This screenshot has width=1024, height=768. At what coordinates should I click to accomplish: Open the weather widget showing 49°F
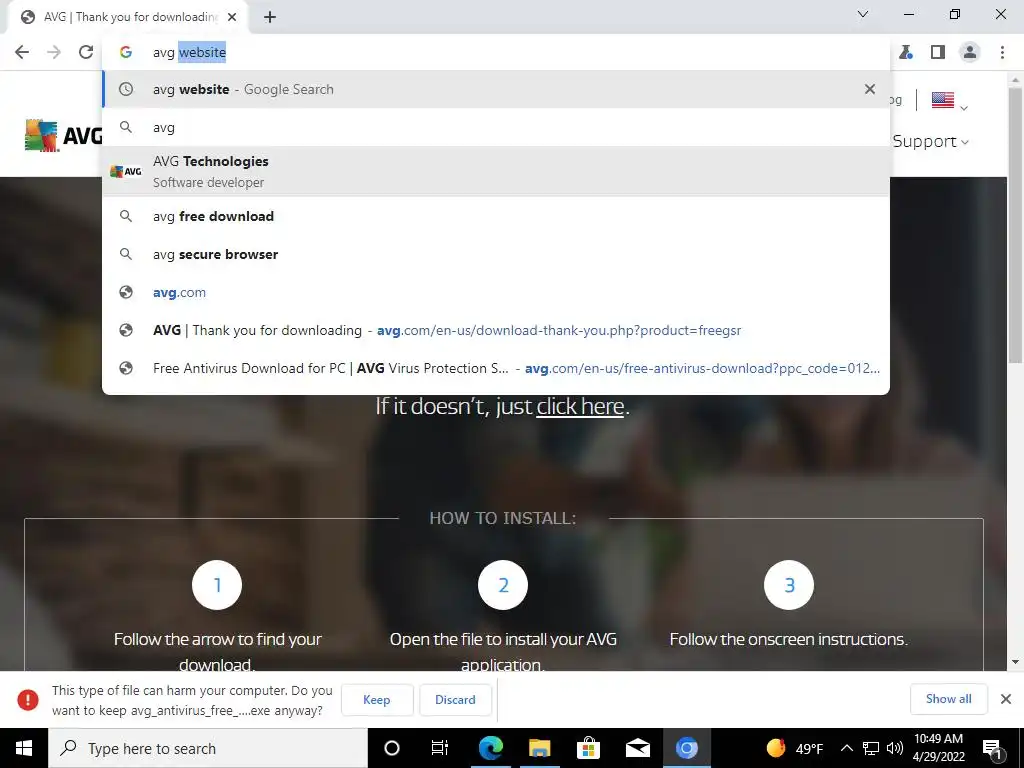pyautogui.click(x=794, y=748)
